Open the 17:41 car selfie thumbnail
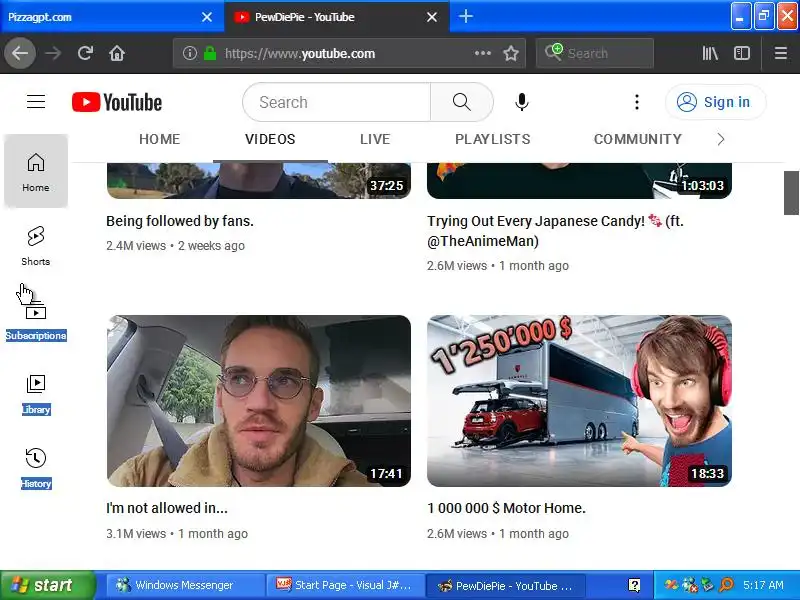The image size is (800, 600). (259, 401)
